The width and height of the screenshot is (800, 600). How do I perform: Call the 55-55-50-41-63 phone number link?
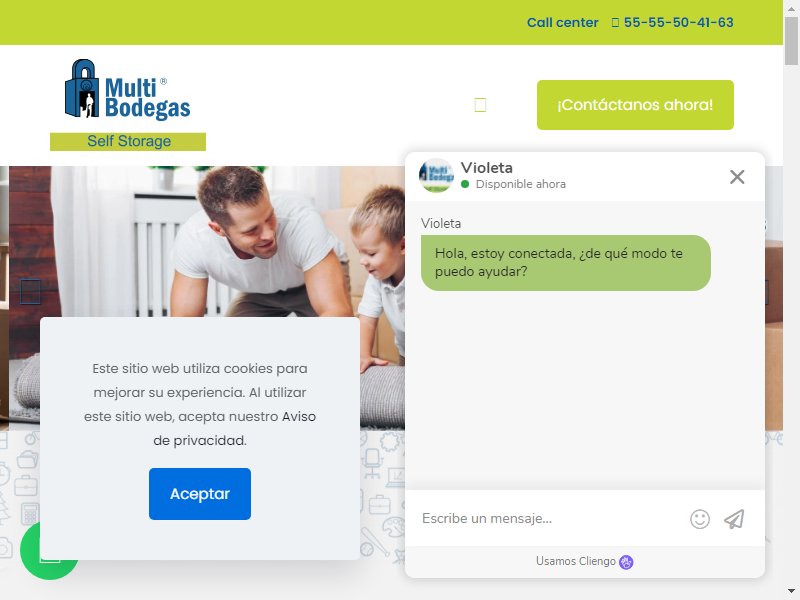[x=678, y=22]
